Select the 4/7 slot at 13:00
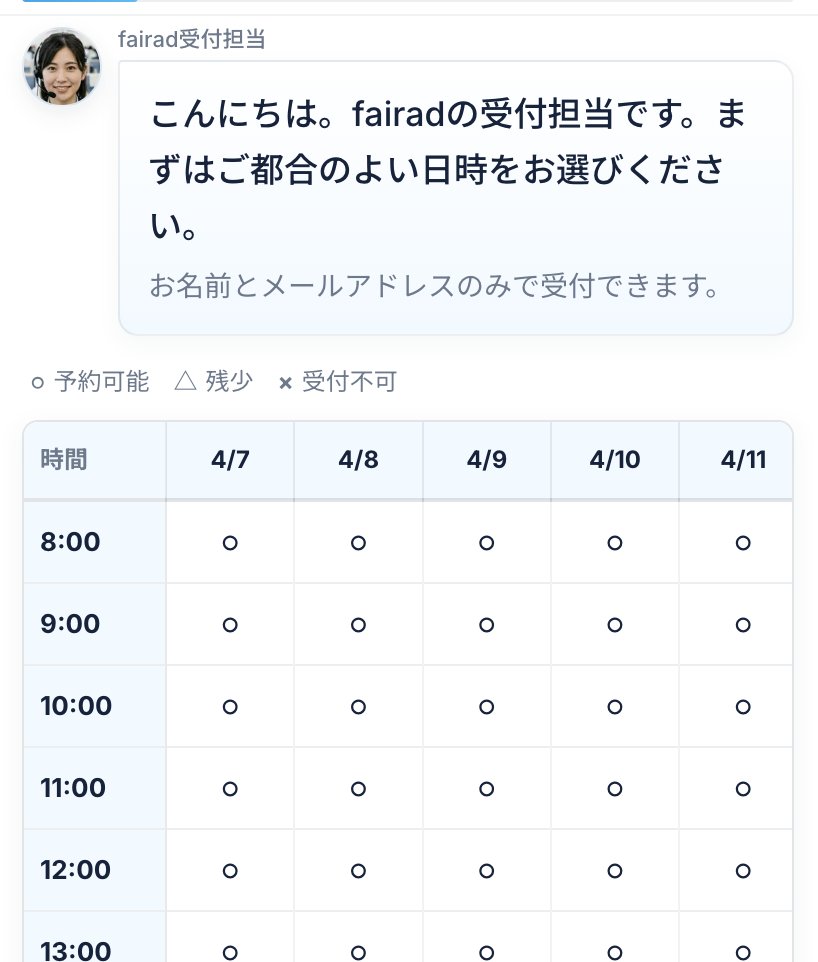The width and height of the screenshot is (818, 962). pos(230,951)
